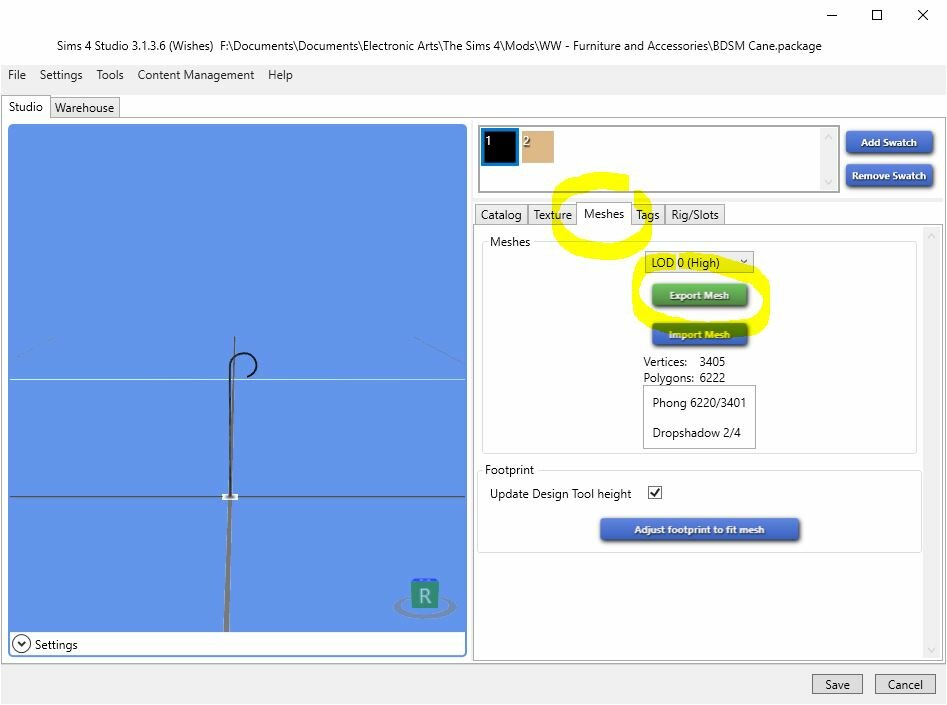
Task: Select the Meshes tab
Action: (x=604, y=214)
